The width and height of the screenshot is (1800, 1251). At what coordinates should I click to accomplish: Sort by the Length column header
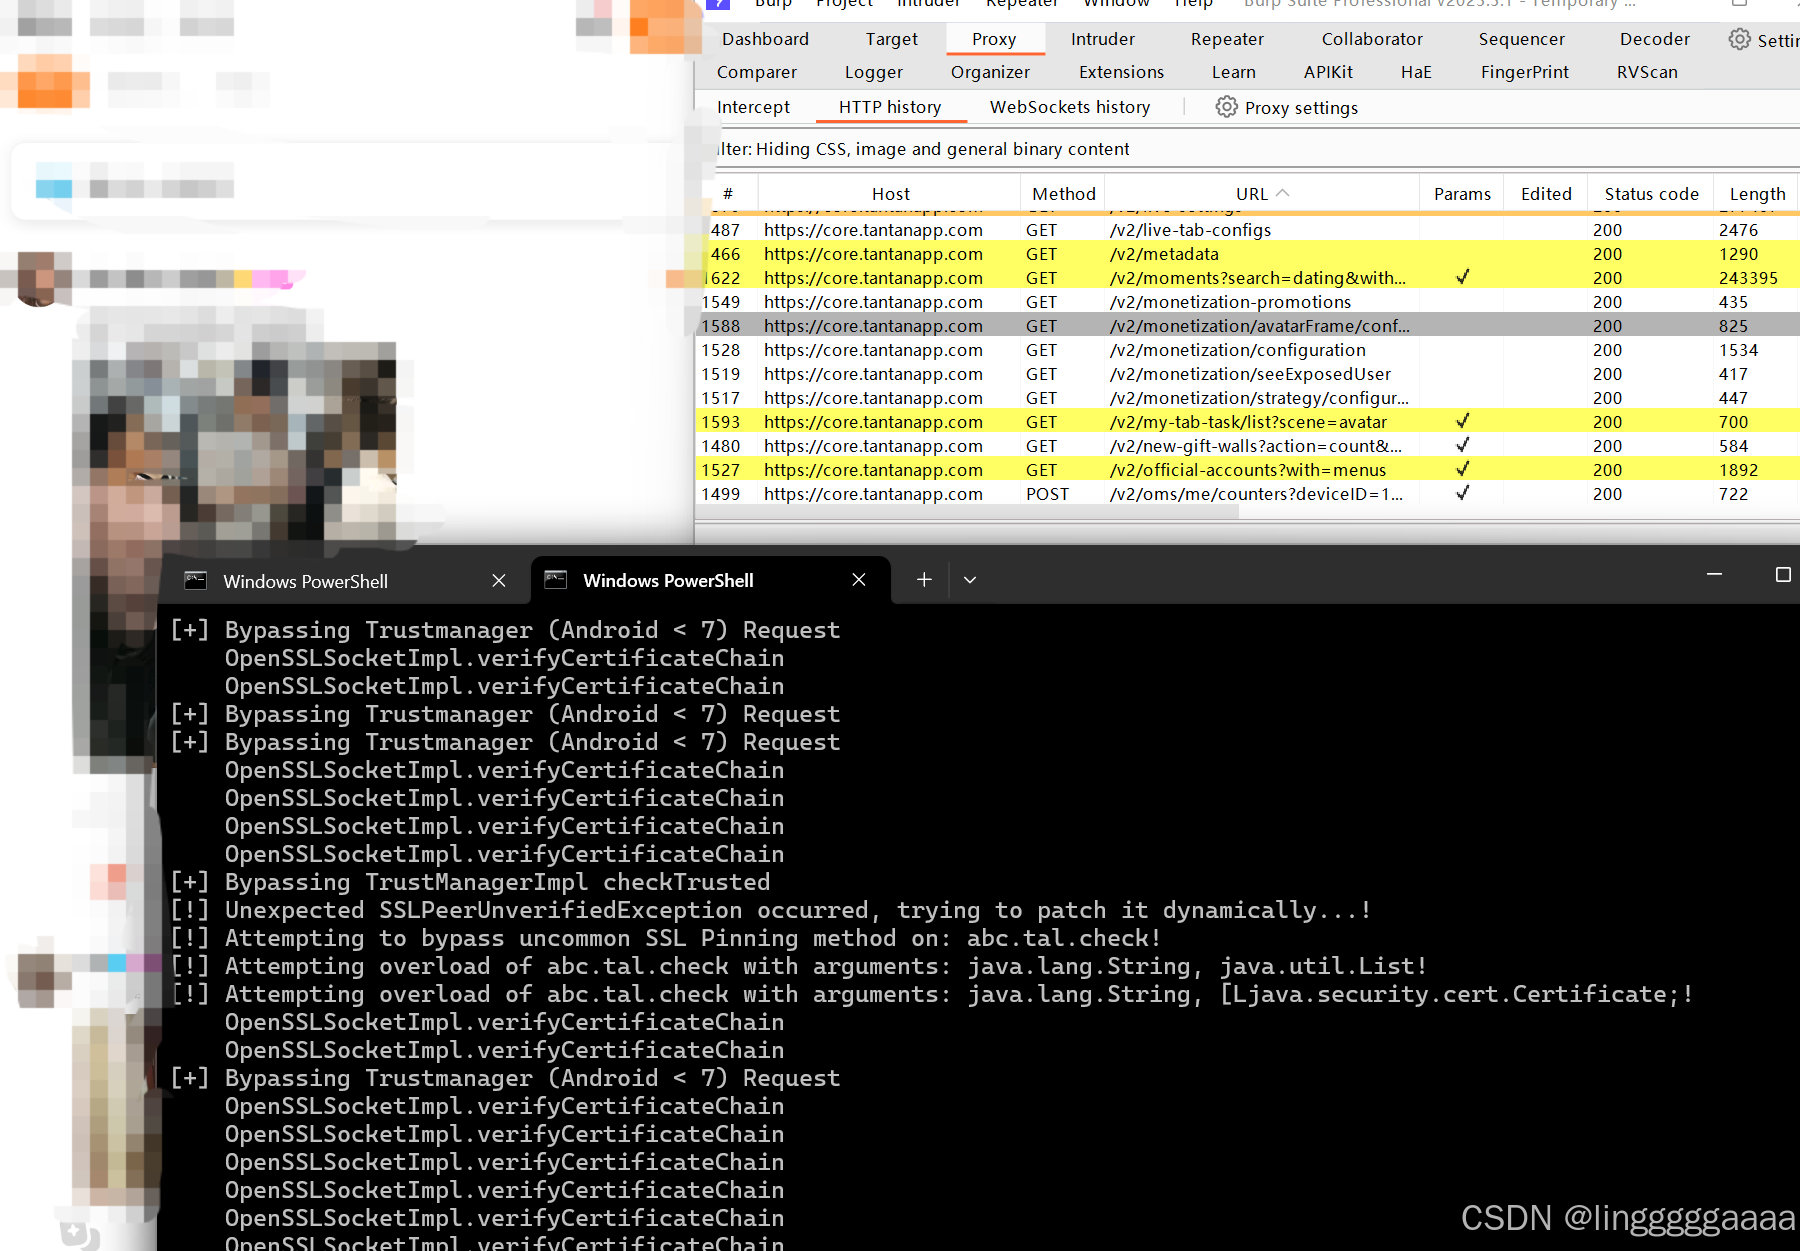click(1757, 194)
